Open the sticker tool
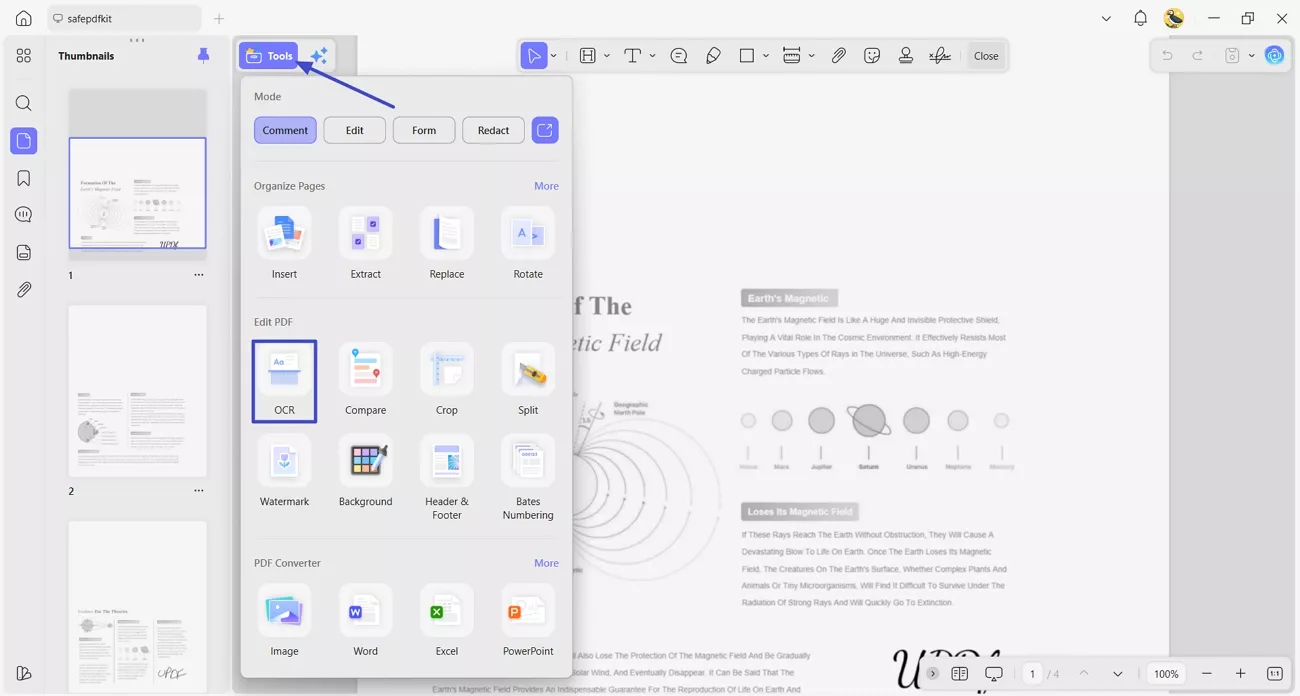The width and height of the screenshot is (1300, 696). tap(872, 56)
